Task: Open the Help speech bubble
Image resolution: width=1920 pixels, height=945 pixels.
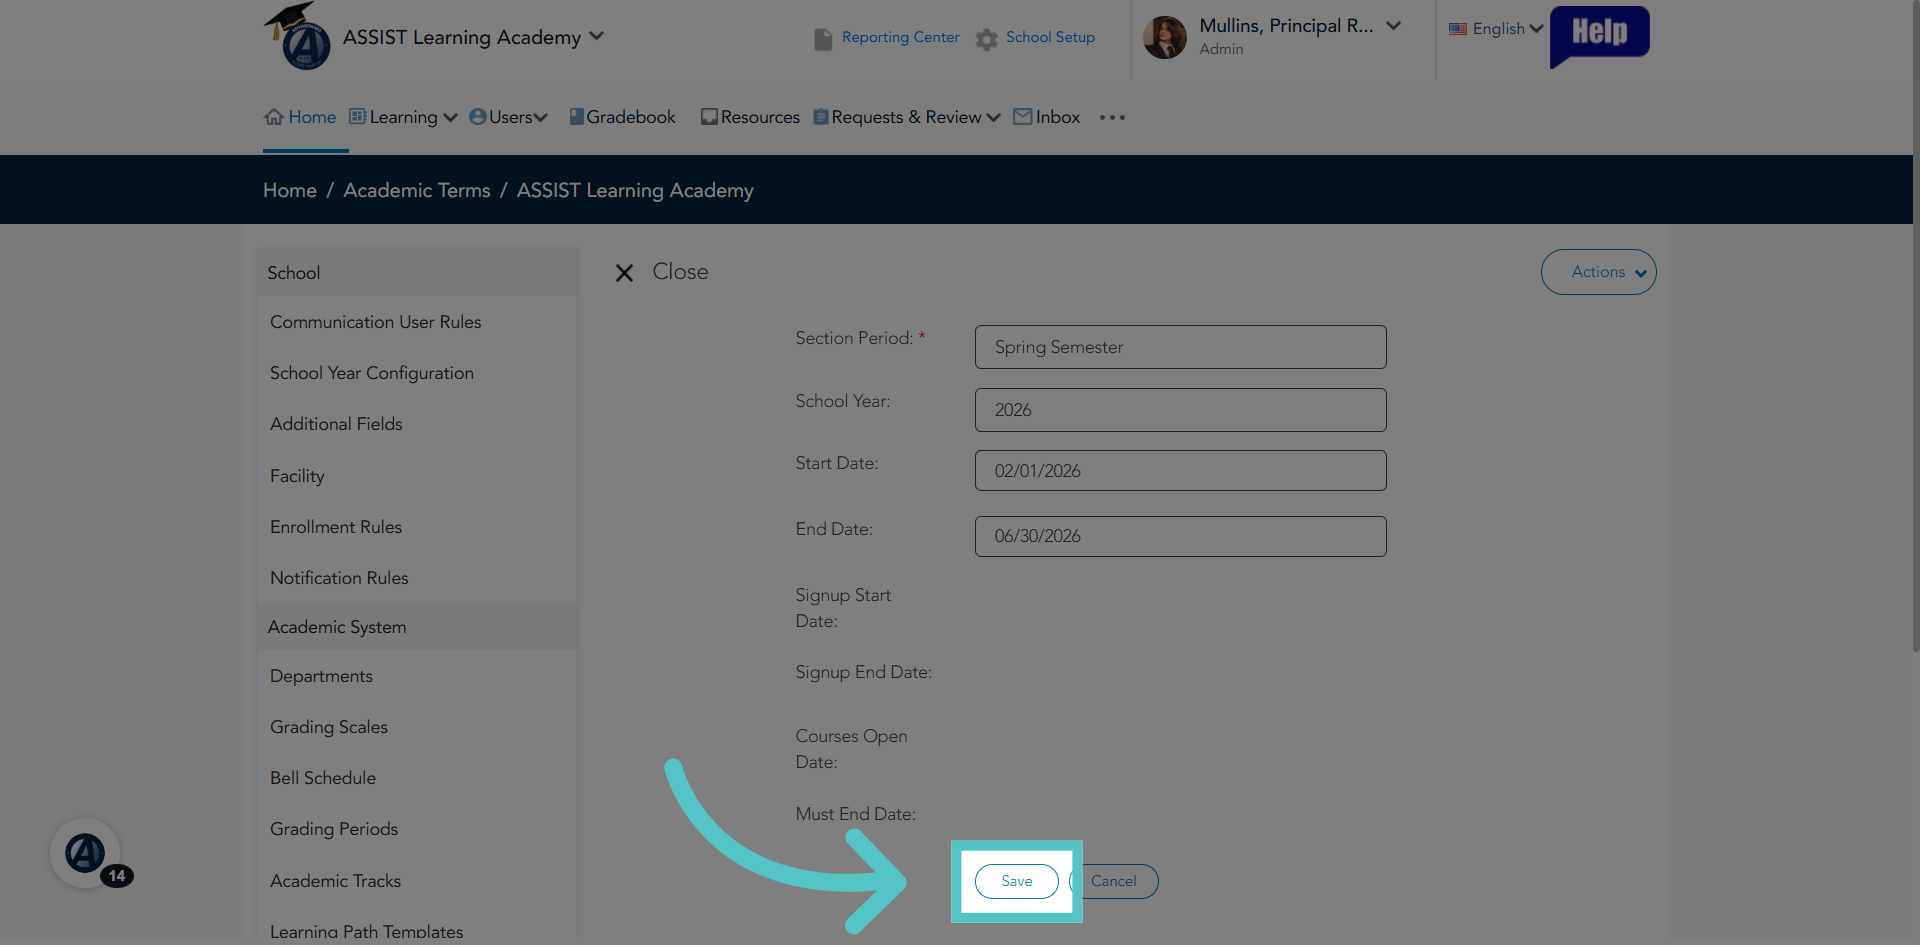Action: click(x=1599, y=37)
